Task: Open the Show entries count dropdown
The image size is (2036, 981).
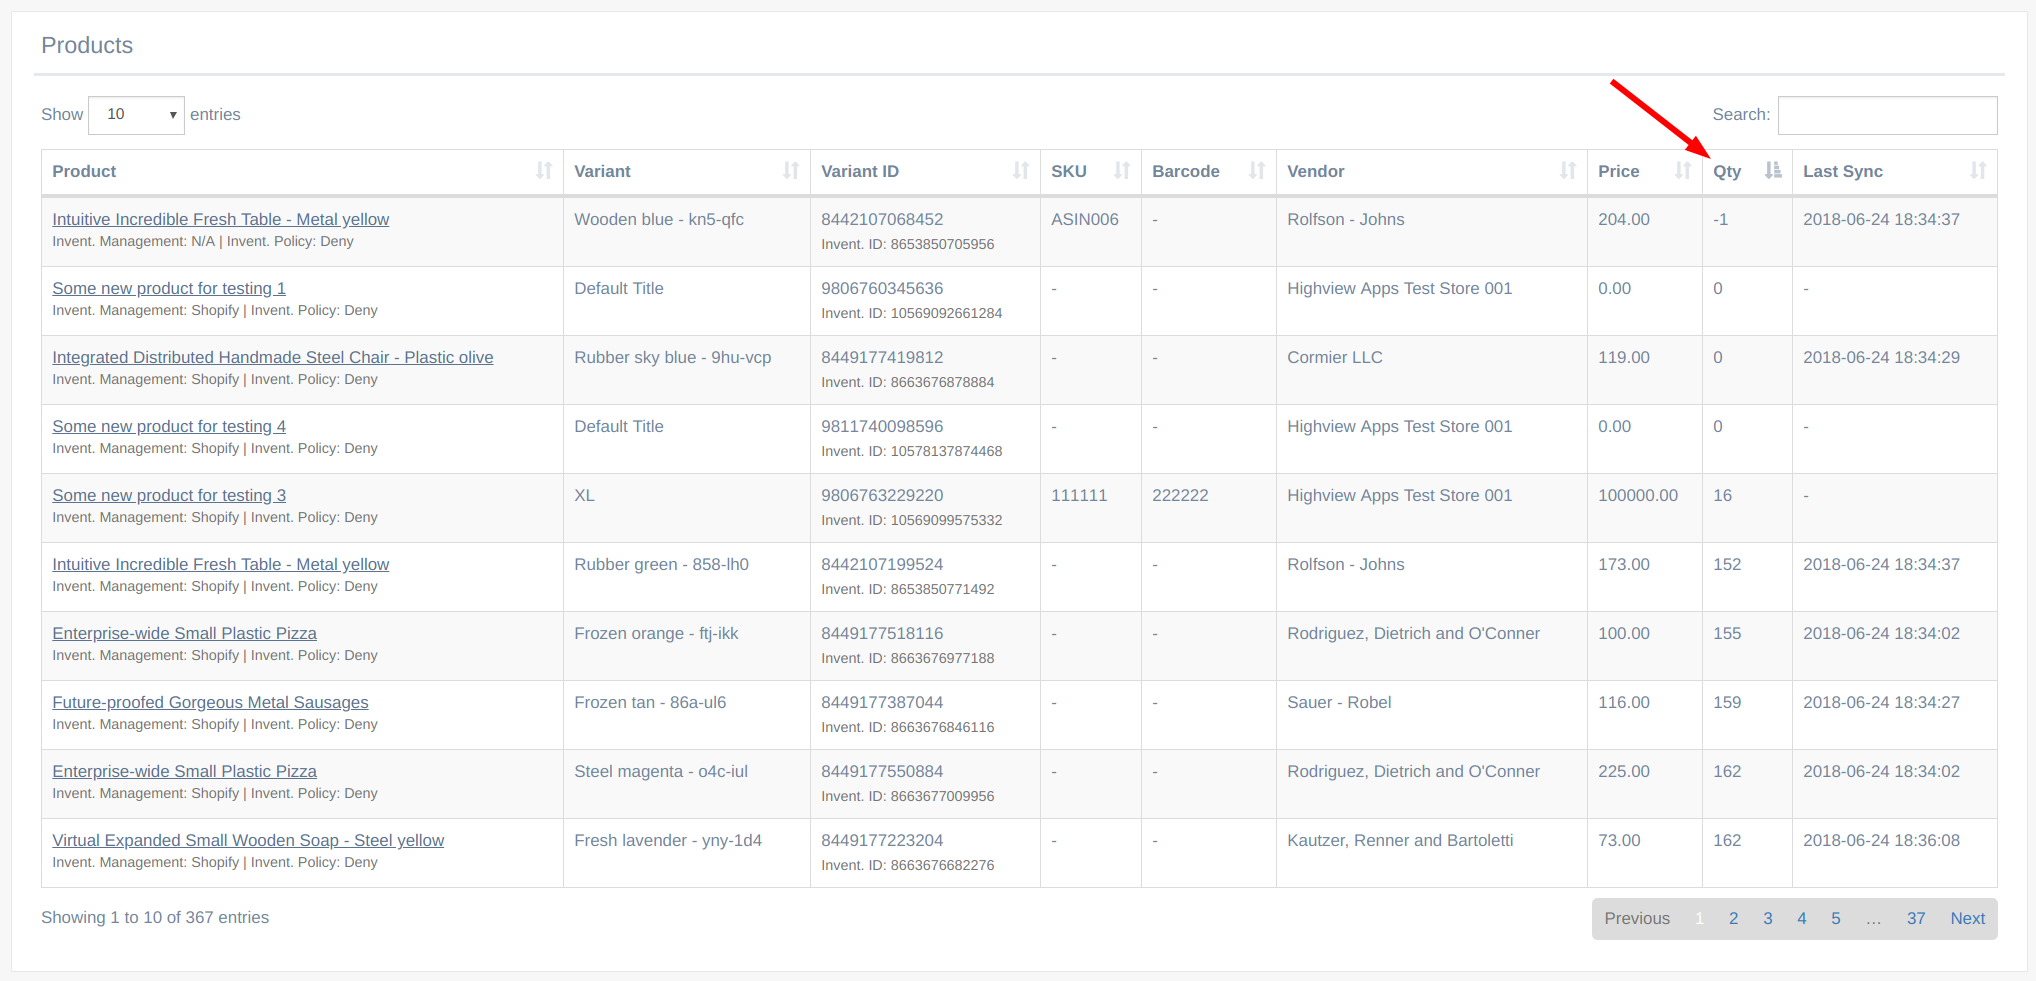Action: (136, 115)
